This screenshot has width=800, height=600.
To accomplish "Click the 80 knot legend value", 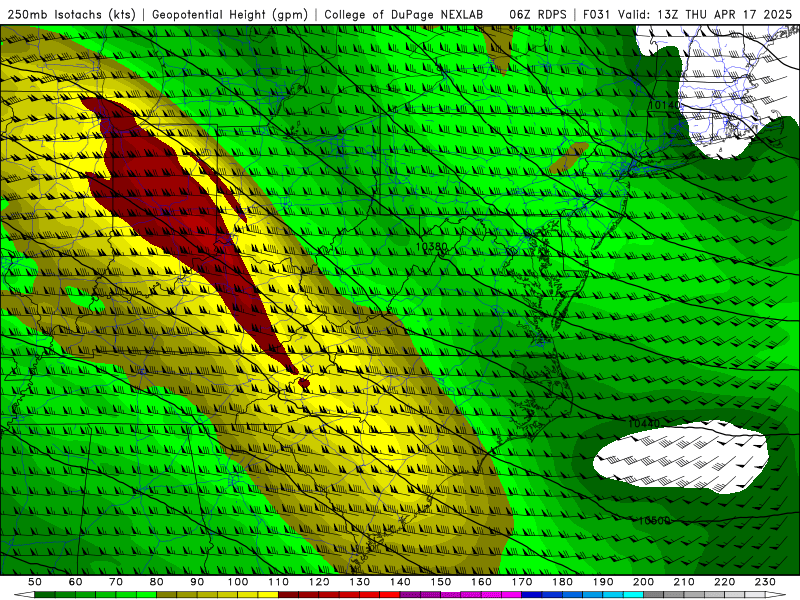I will pyautogui.click(x=157, y=582).
